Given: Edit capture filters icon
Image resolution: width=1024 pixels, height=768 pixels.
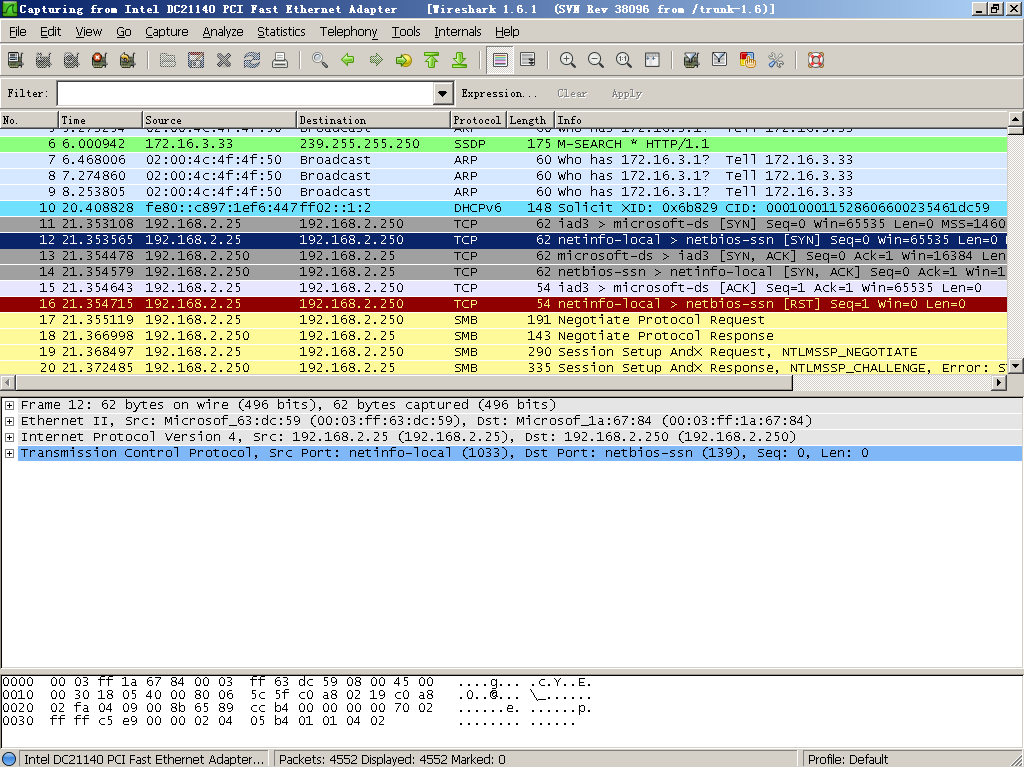Looking at the screenshot, I should [x=692, y=60].
